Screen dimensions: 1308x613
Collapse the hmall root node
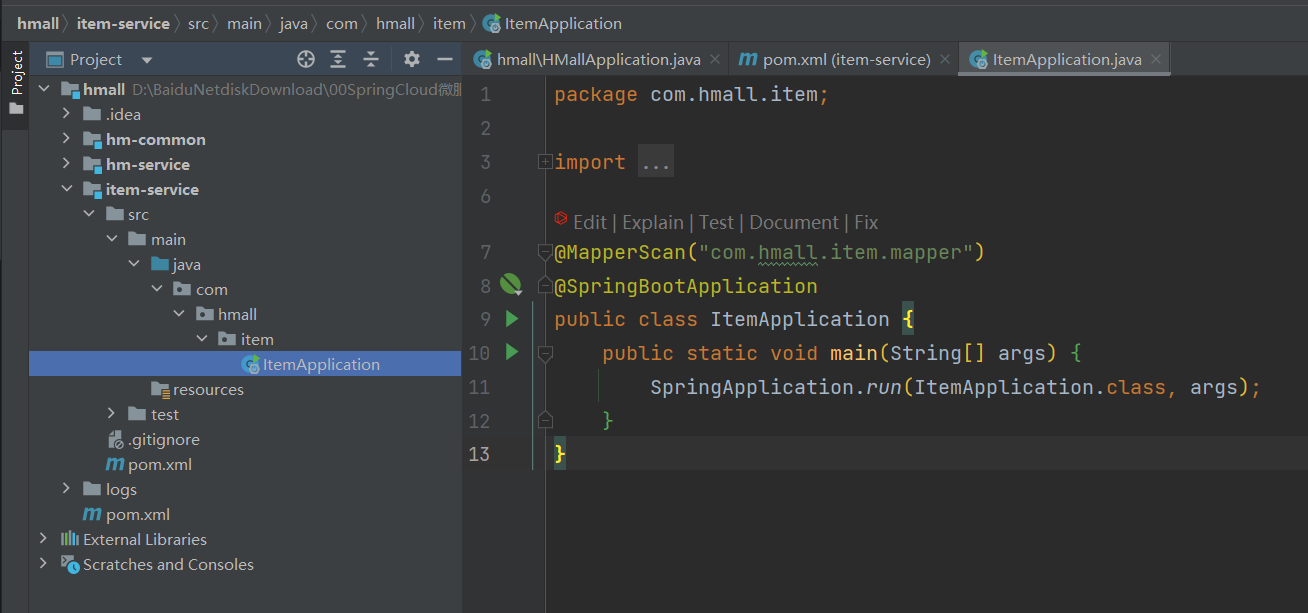pos(43,89)
